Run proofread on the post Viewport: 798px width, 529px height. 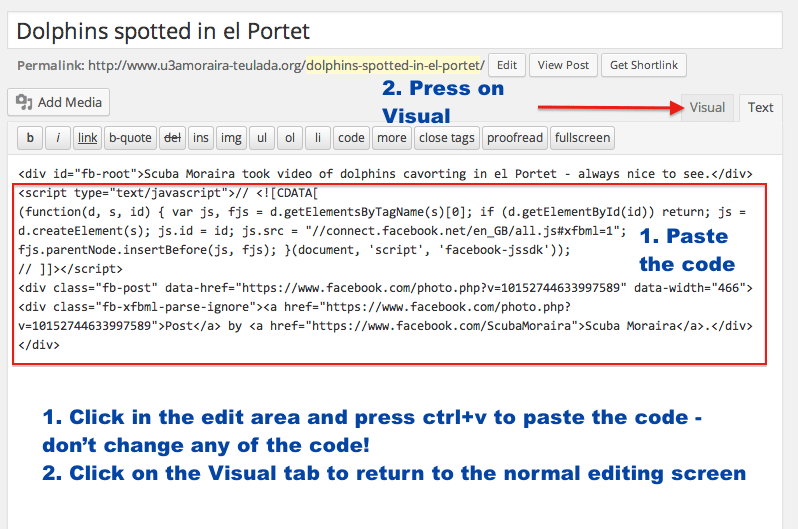tap(515, 138)
